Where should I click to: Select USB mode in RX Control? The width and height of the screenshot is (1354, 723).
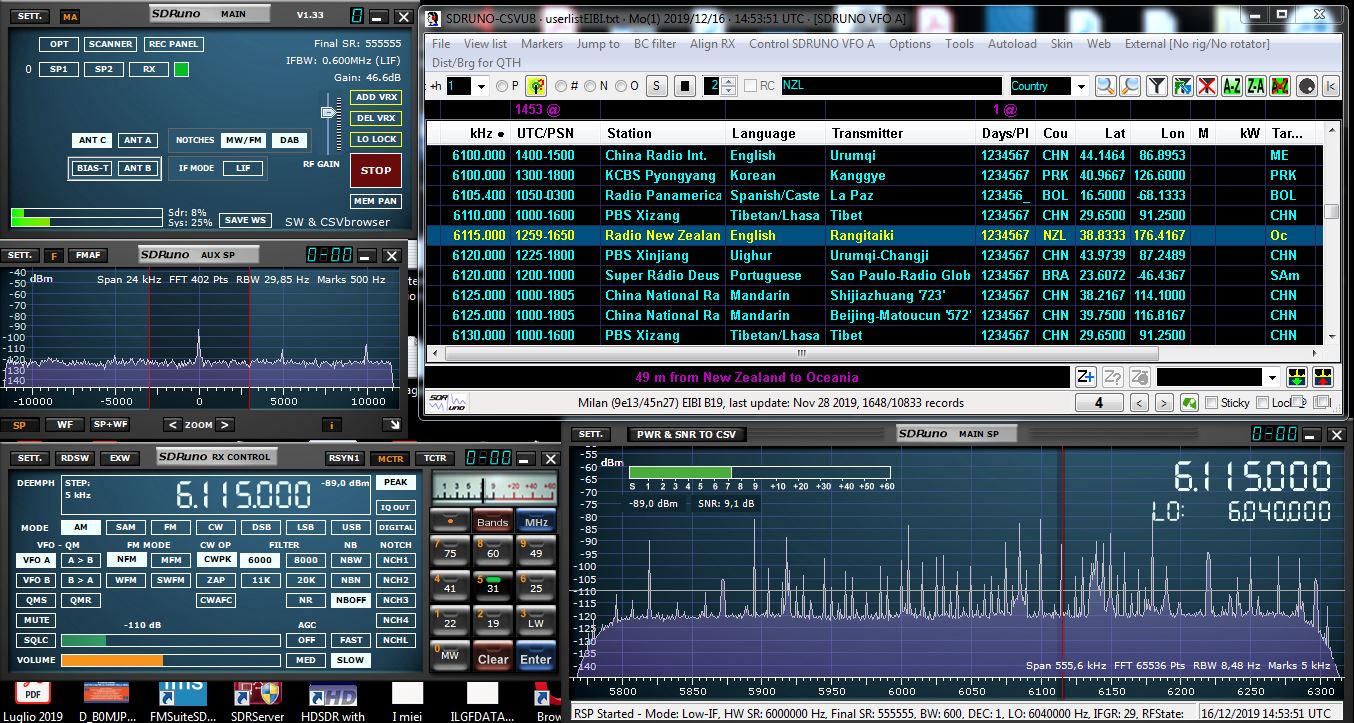[x=351, y=527]
